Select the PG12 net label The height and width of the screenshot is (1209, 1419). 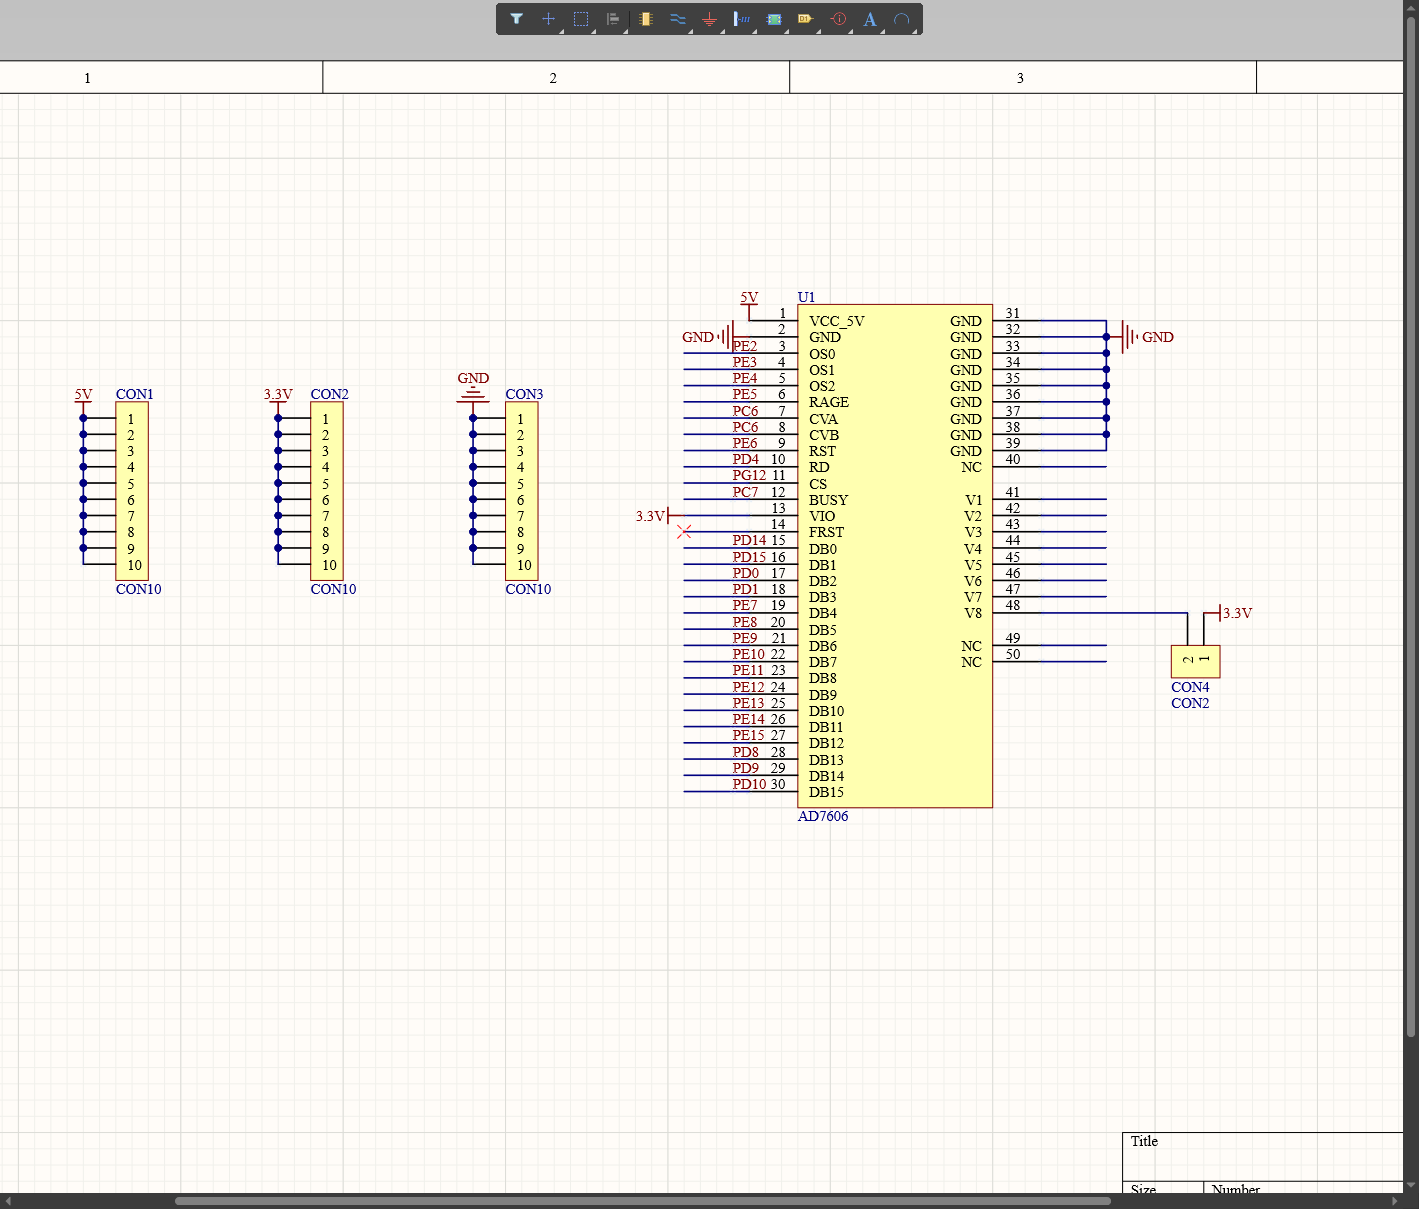[749, 475]
